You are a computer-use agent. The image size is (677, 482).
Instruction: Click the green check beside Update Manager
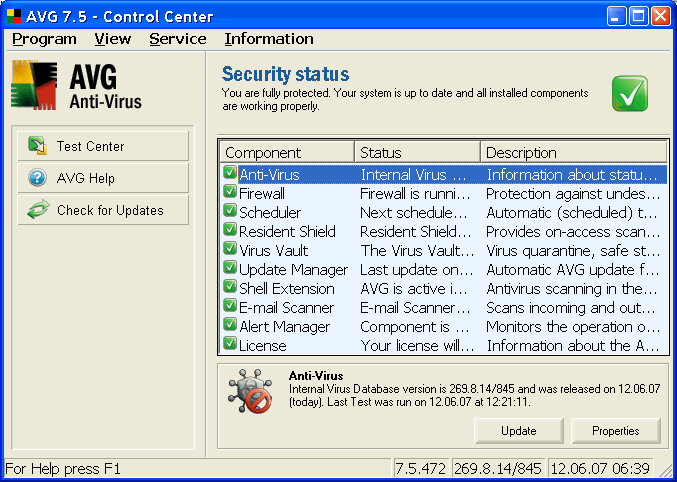tap(230, 268)
